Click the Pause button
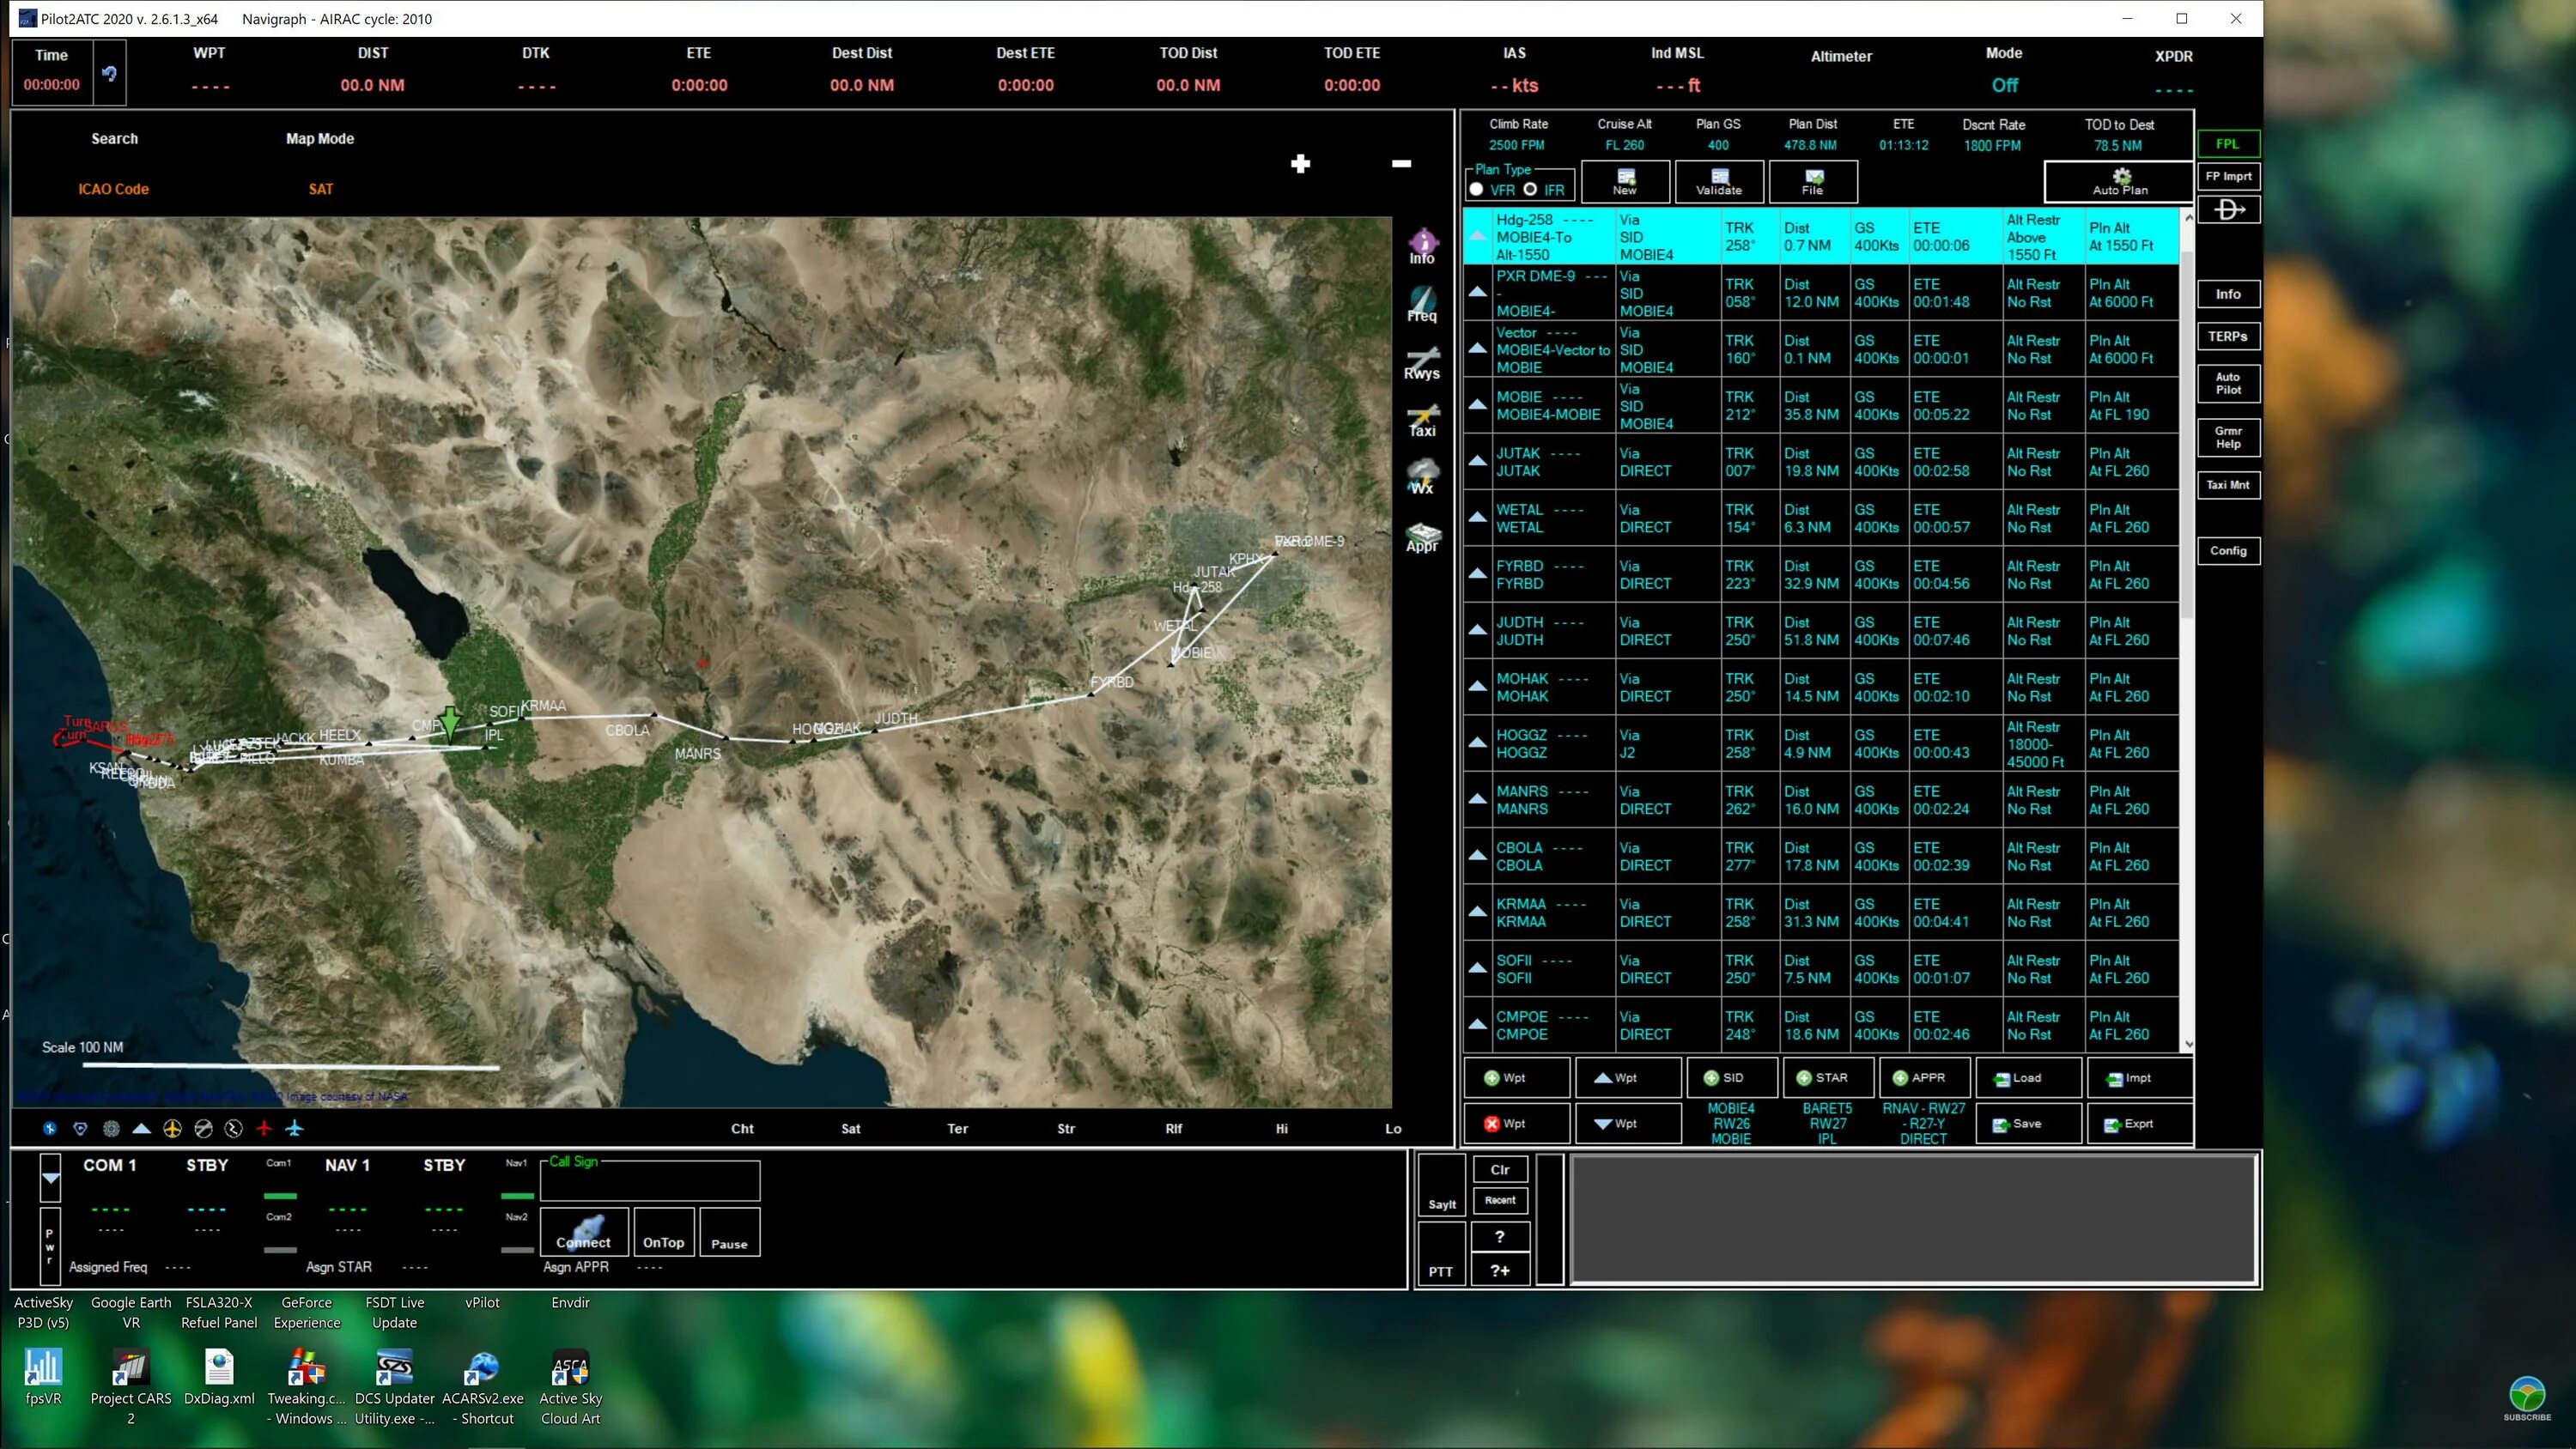 click(729, 1232)
